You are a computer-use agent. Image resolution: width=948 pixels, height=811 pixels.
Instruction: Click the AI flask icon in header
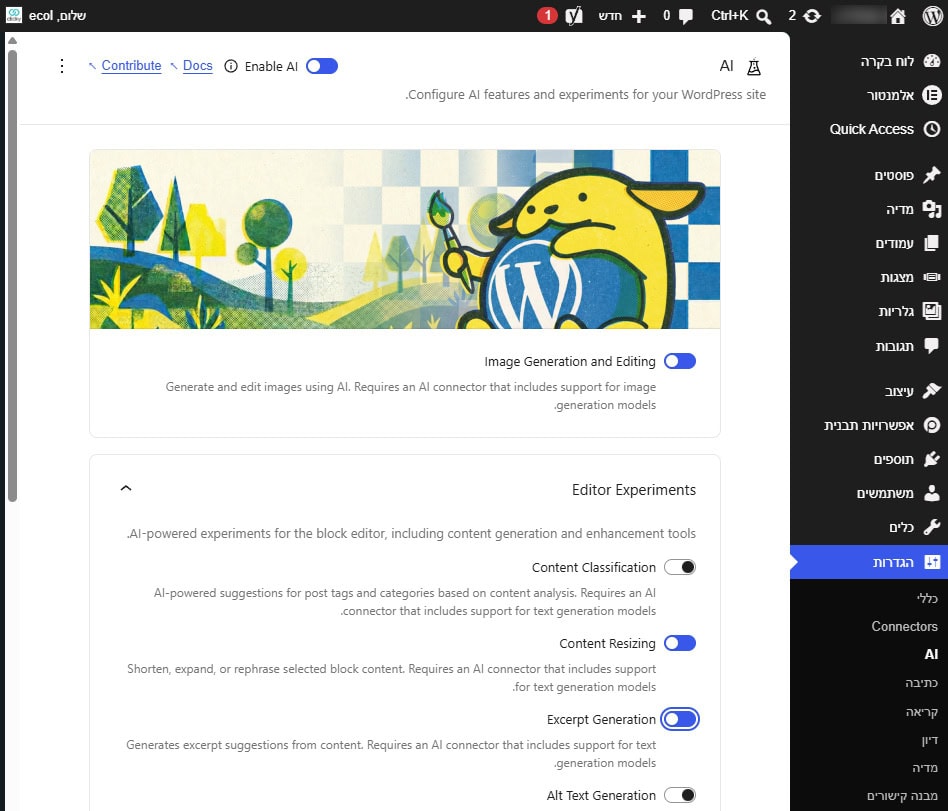coord(753,67)
